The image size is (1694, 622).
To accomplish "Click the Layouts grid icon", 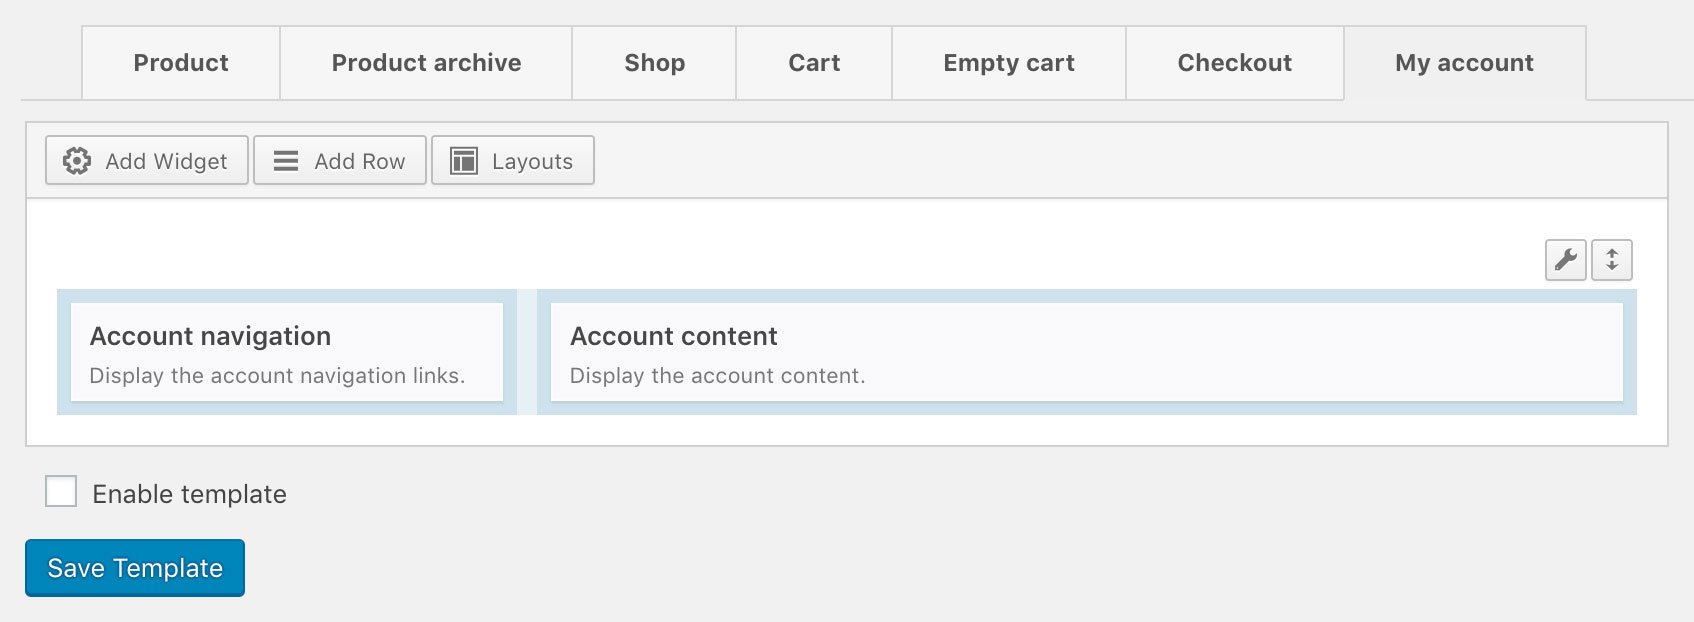I will 464,161.
